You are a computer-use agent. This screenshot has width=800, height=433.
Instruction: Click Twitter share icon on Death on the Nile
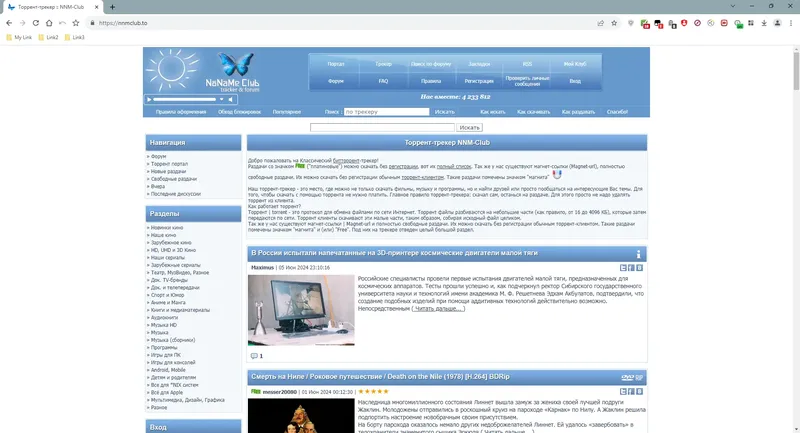(x=623, y=392)
